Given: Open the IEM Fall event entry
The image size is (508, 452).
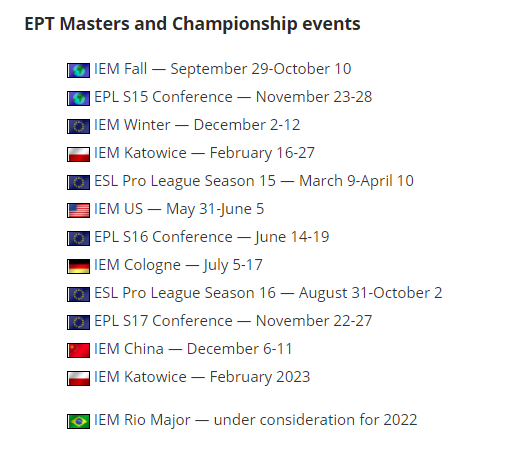Looking at the screenshot, I should 223,69.
